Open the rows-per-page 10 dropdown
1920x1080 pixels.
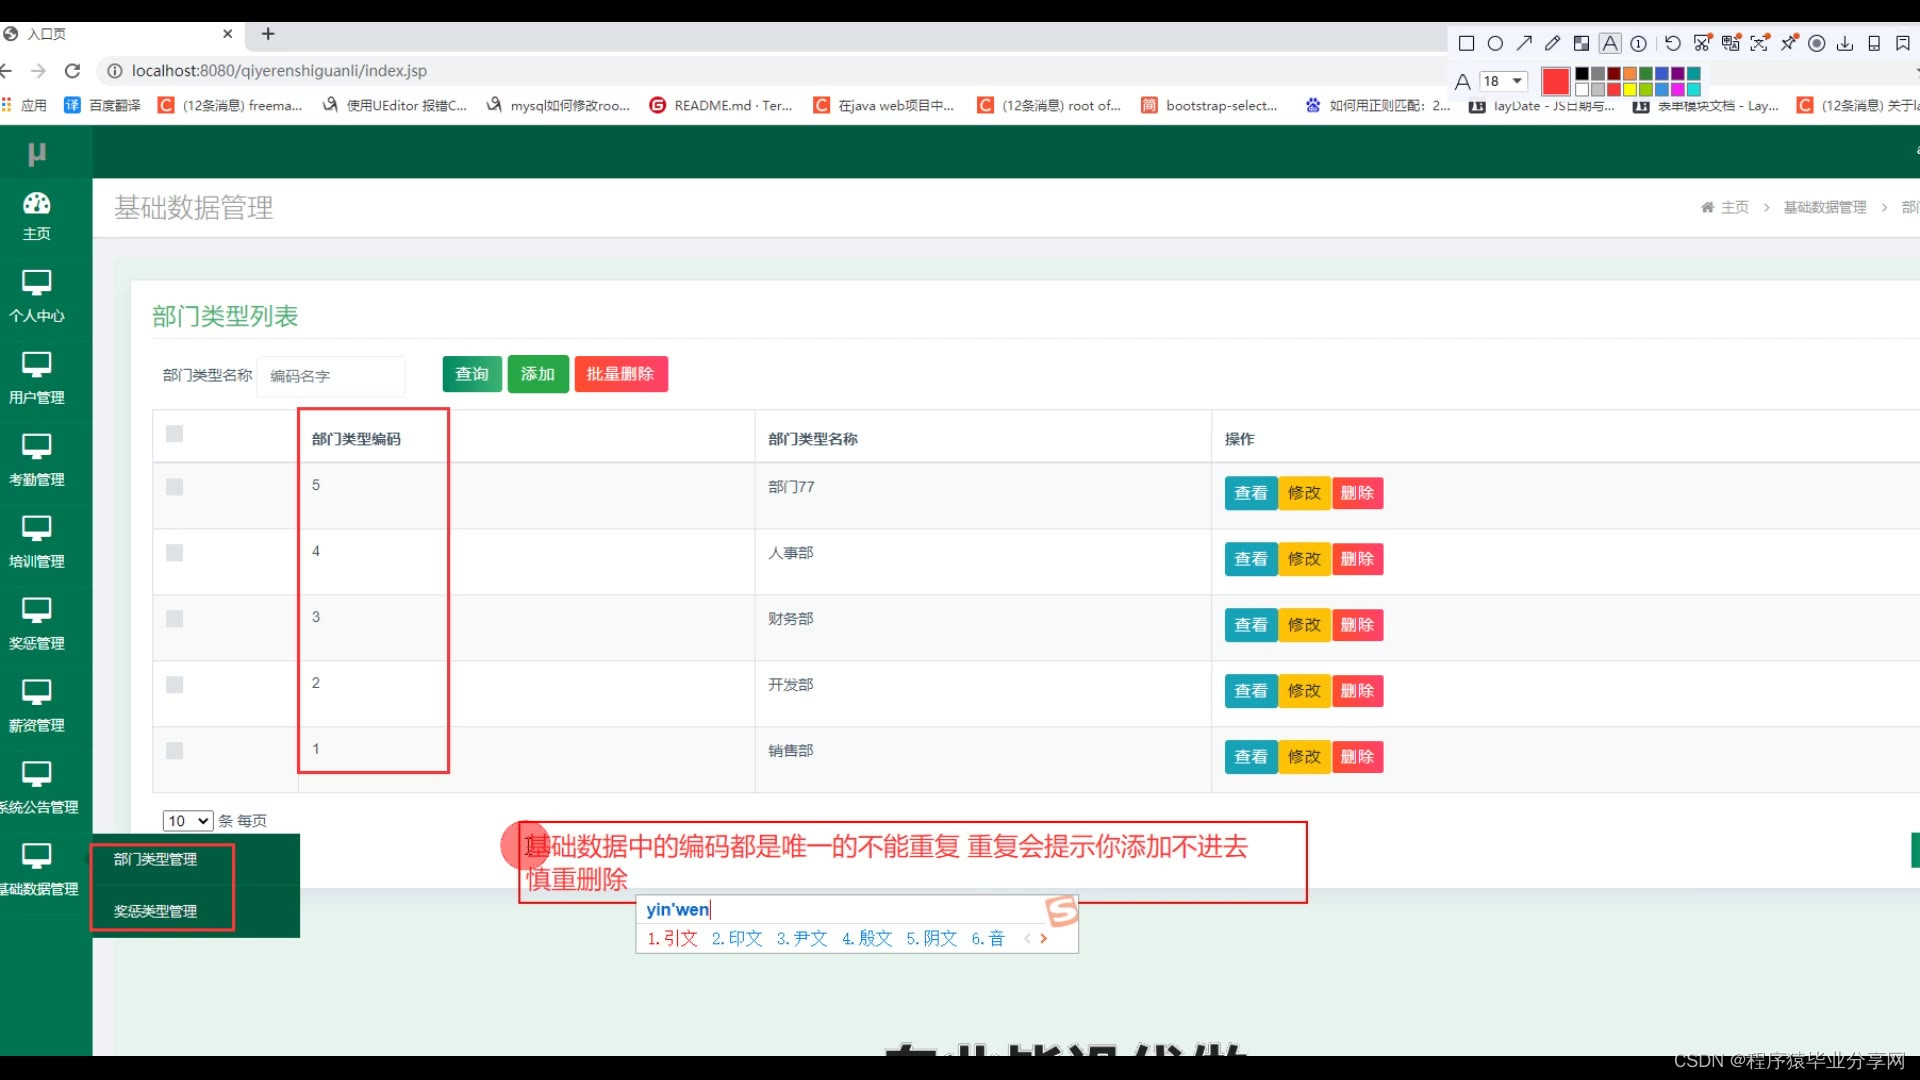pyautogui.click(x=188, y=821)
